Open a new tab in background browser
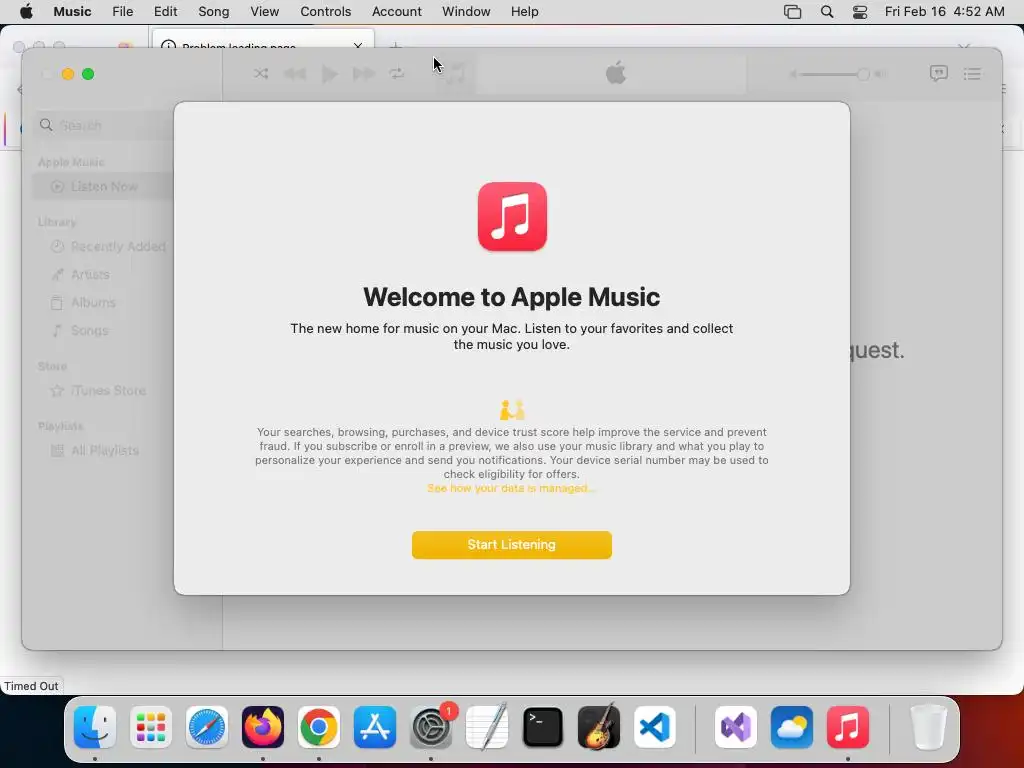This screenshot has width=1024, height=768. (x=395, y=44)
